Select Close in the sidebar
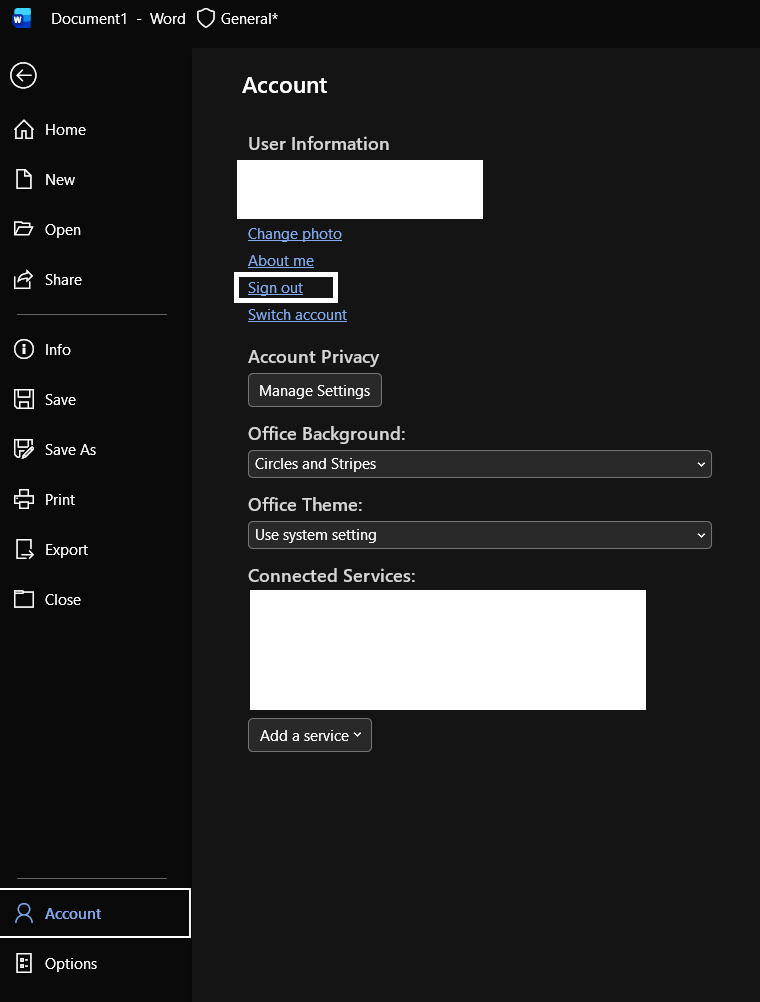 click(x=95, y=599)
